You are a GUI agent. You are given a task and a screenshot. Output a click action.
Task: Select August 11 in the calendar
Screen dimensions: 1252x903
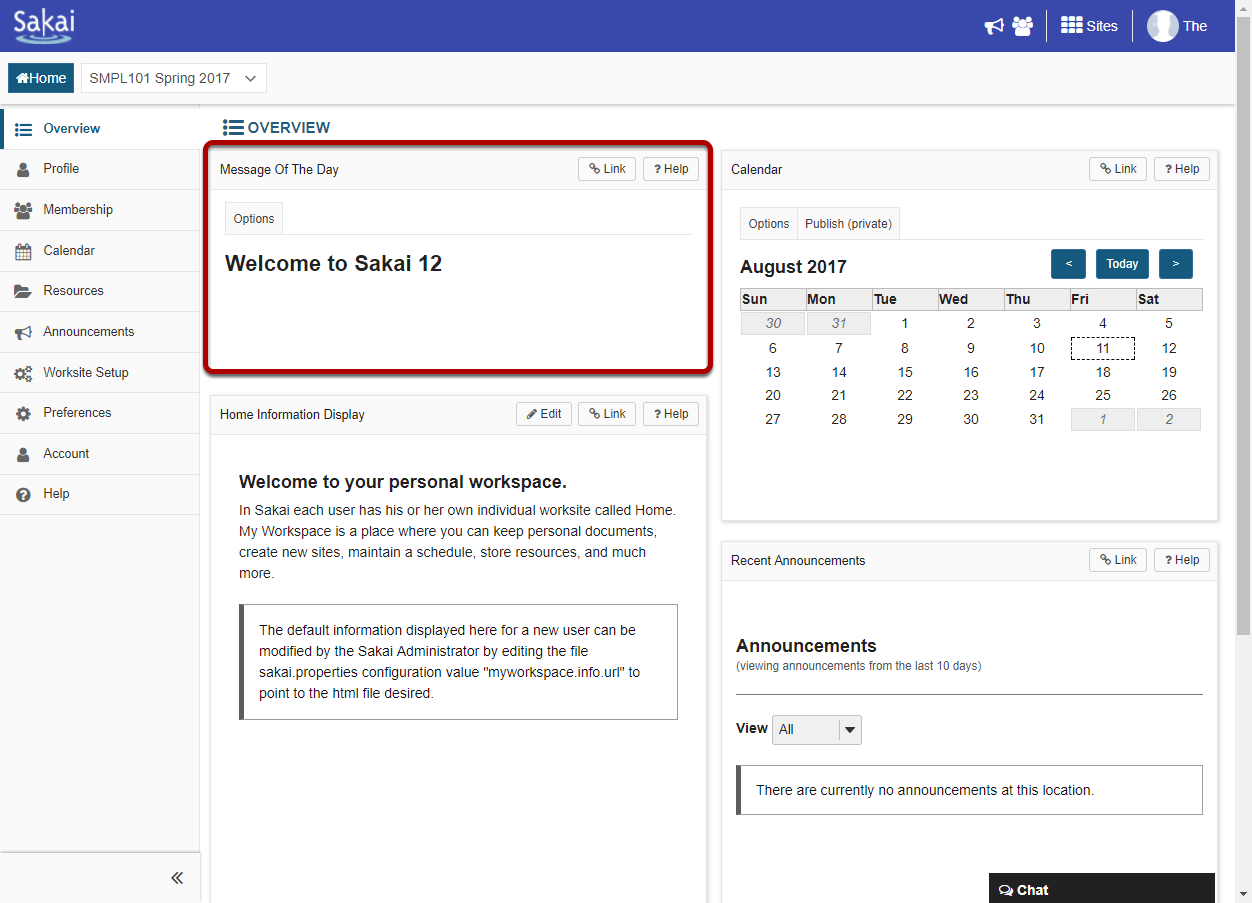pos(1103,348)
